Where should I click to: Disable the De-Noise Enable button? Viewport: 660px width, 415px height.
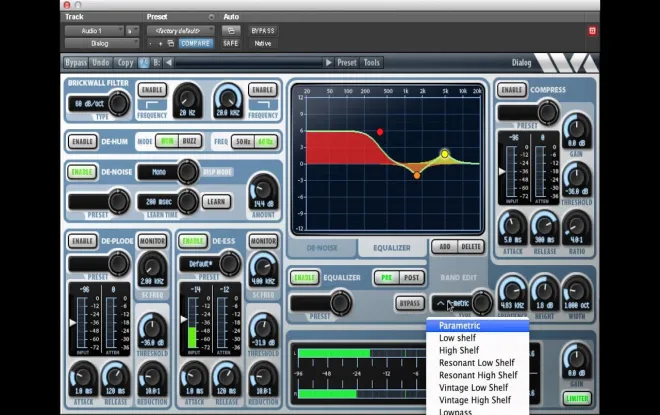pyautogui.click(x=82, y=172)
